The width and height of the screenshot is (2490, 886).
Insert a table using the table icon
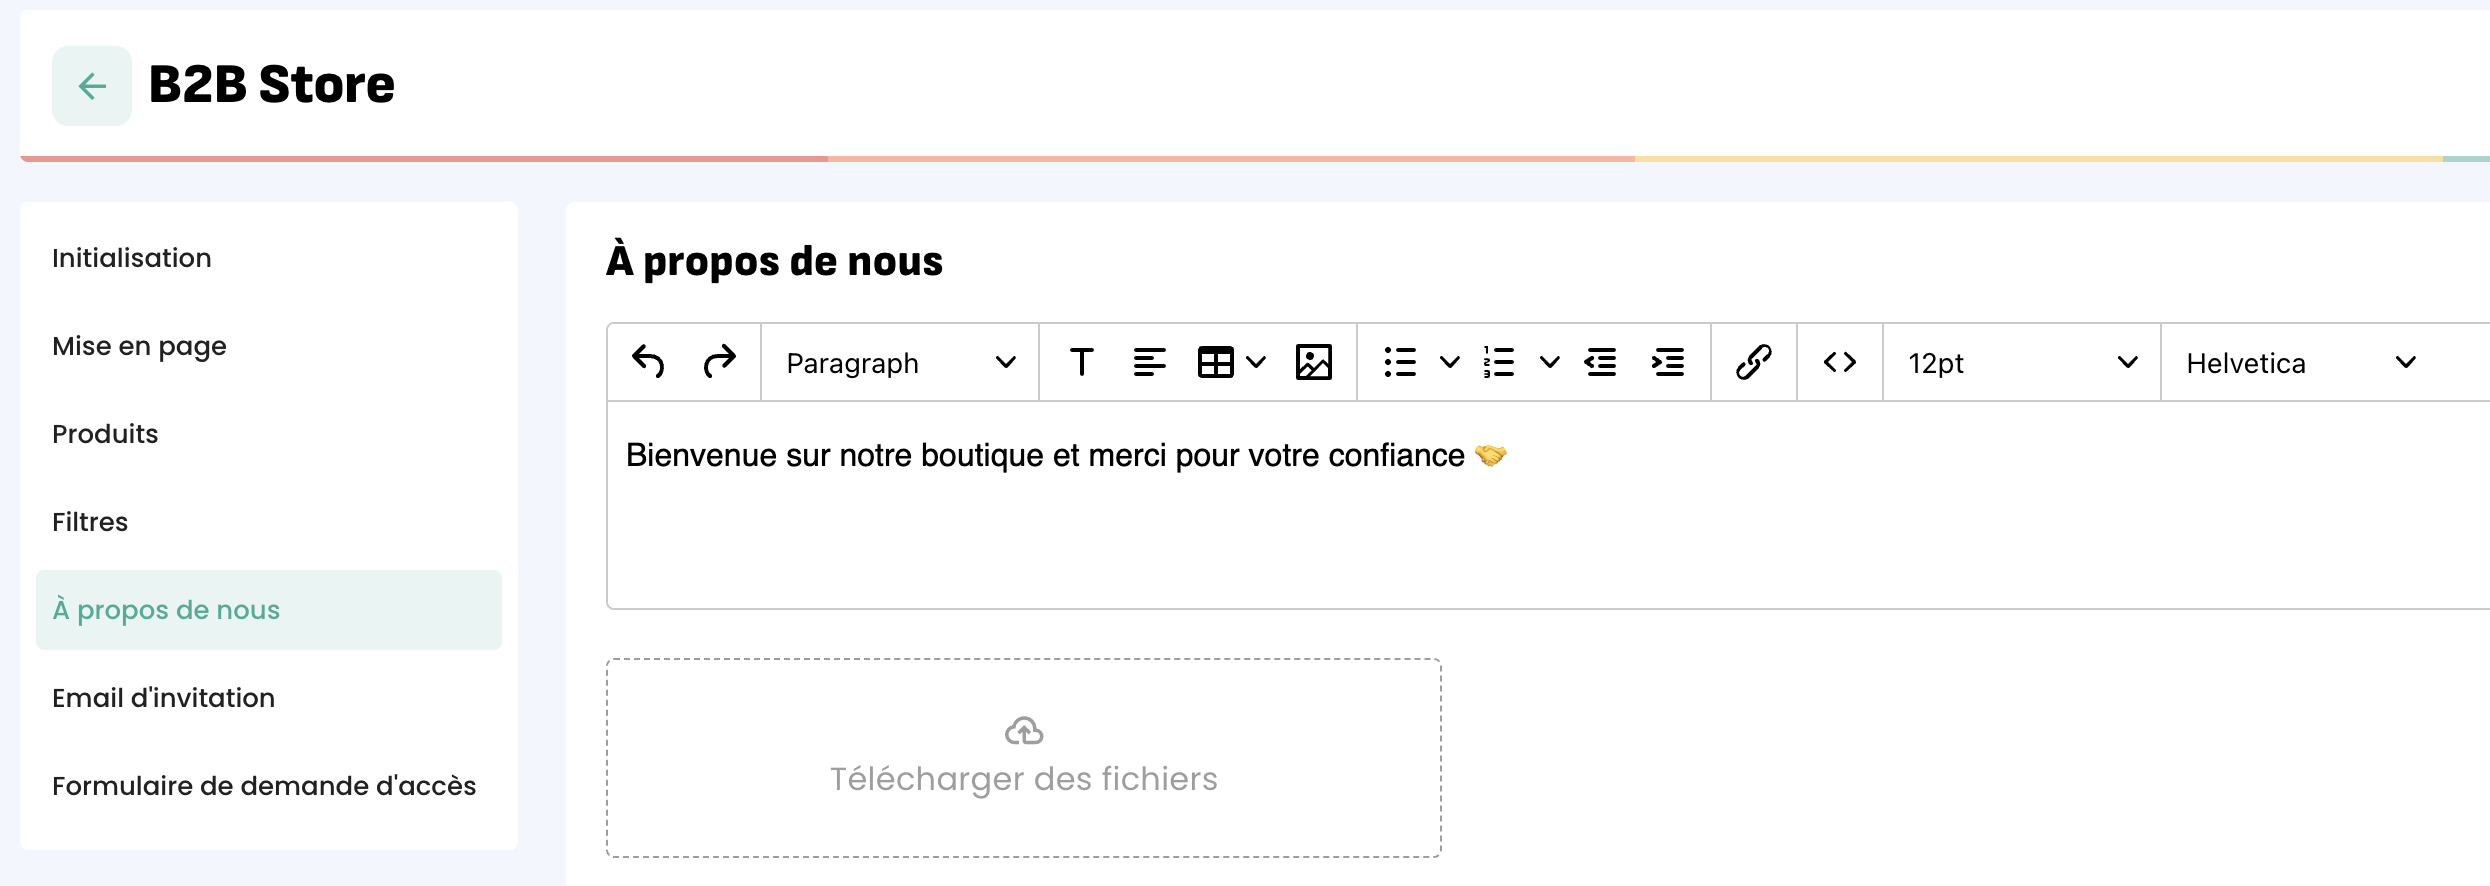click(x=1216, y=362)
